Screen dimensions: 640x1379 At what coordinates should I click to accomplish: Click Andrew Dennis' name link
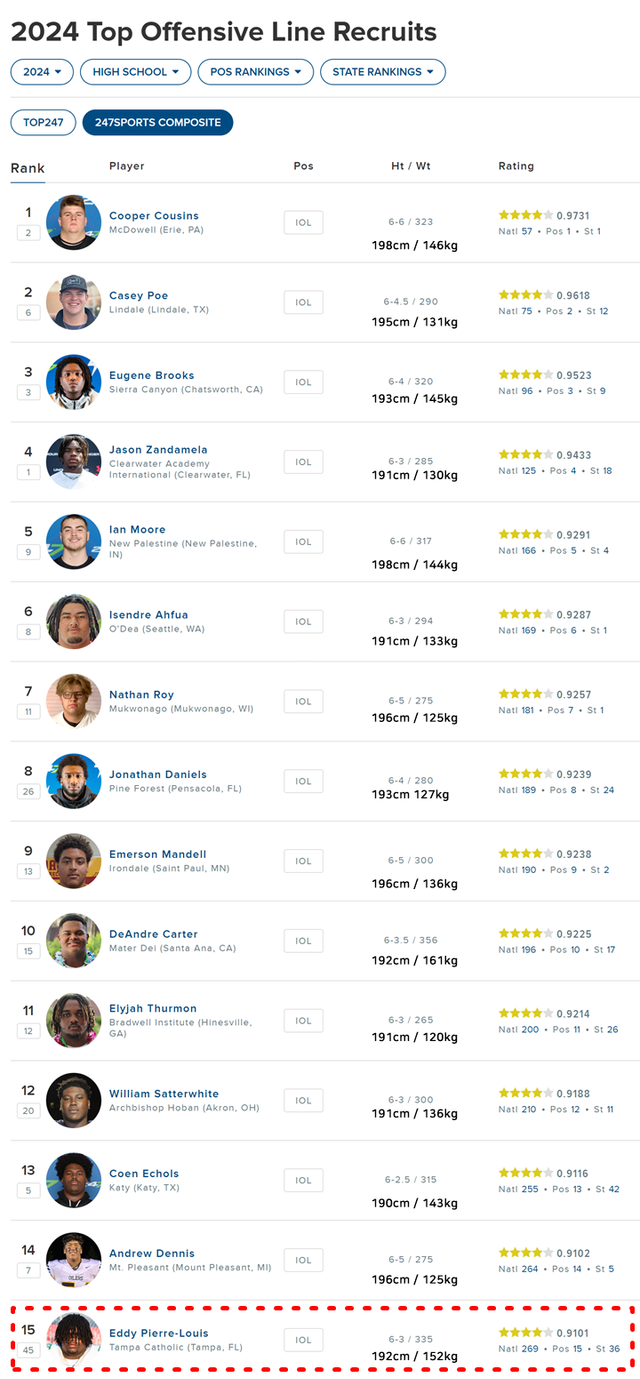tap(152, 1253)
